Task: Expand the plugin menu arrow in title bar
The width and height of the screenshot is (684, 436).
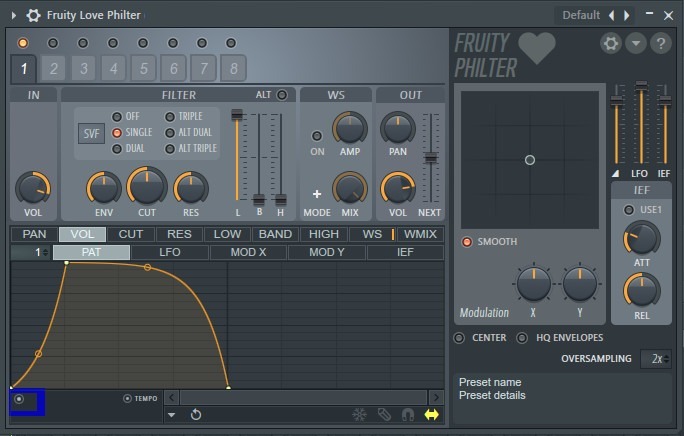Action: click(14, 16)
